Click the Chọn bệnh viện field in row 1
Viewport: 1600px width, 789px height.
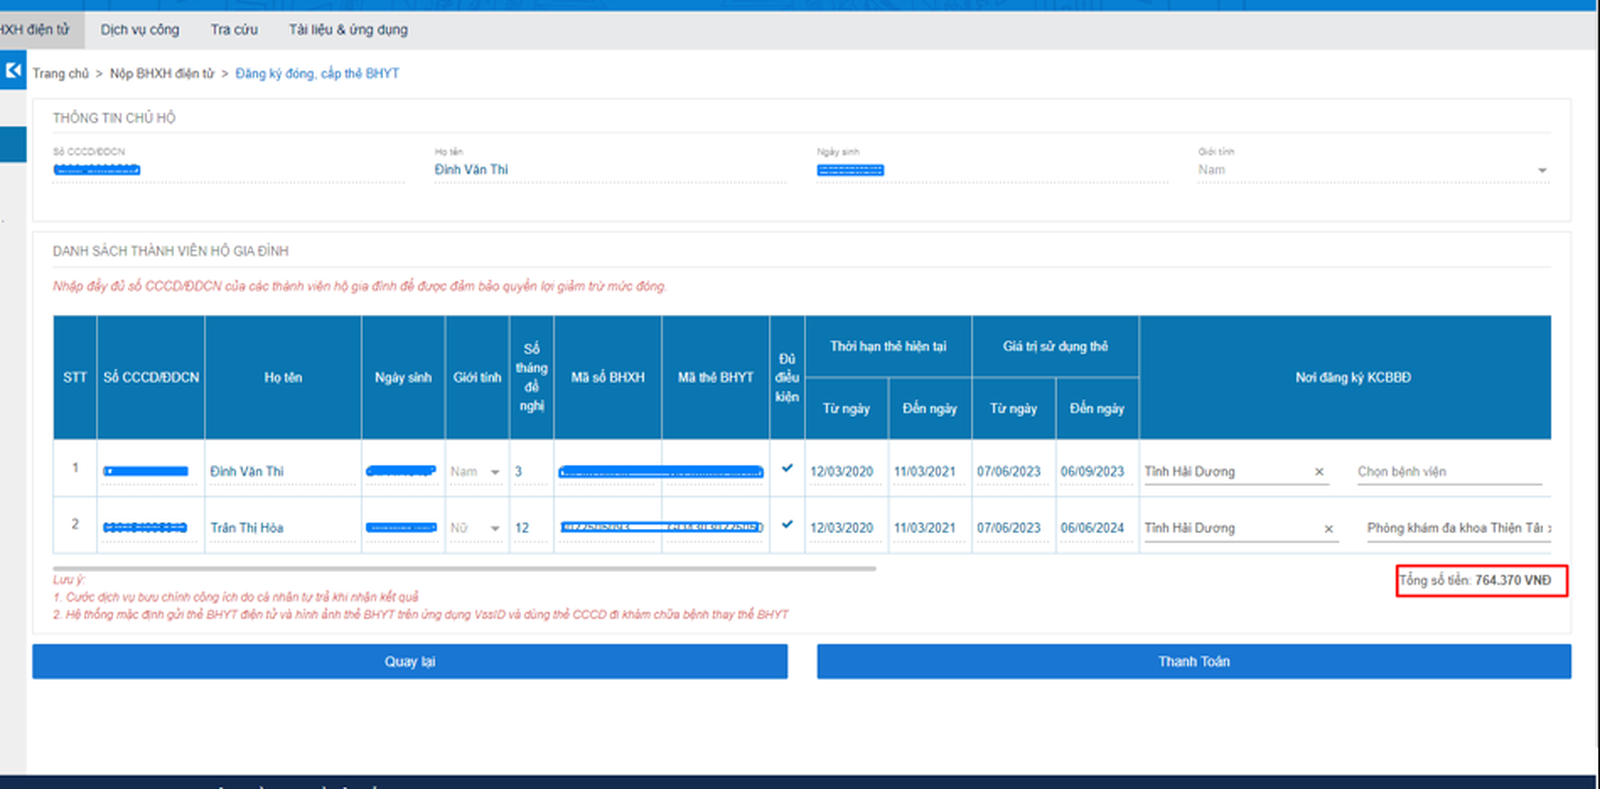coord(1448,472)
